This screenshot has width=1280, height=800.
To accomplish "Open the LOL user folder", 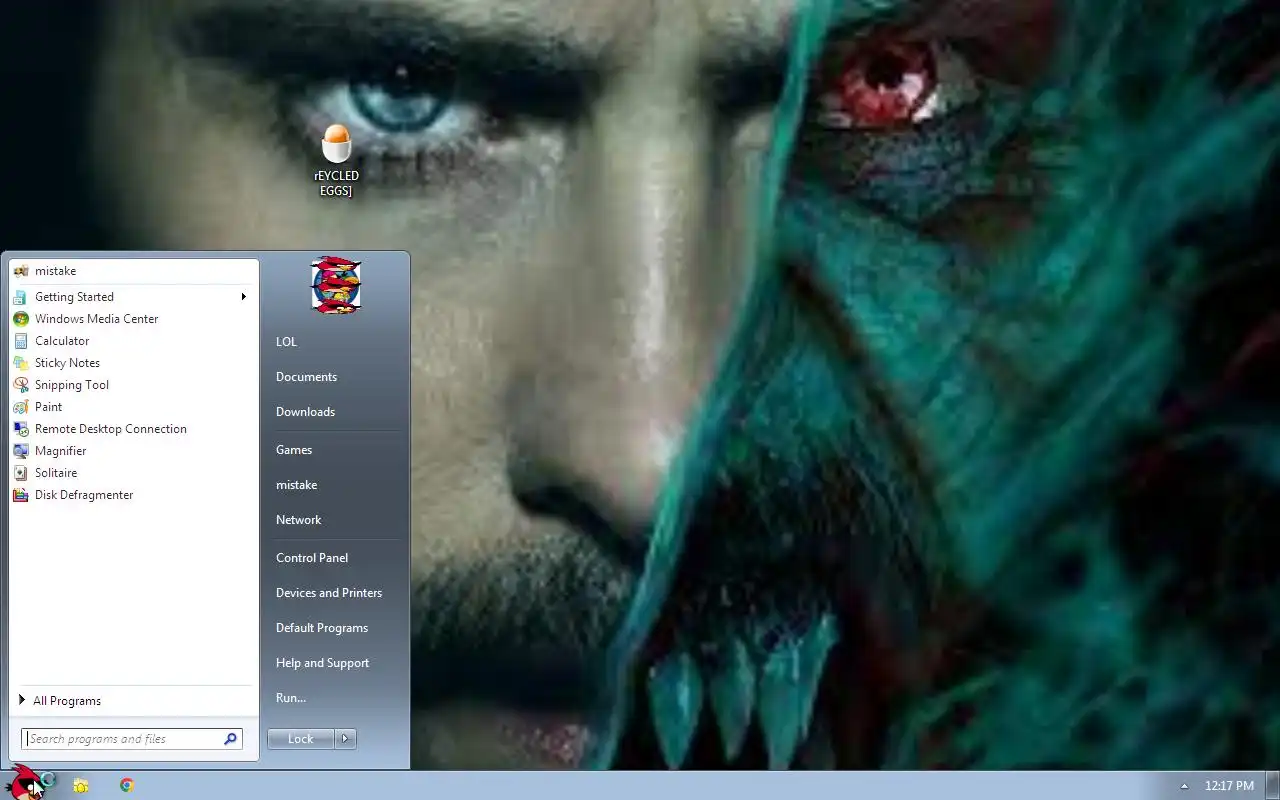I will tap(286, 342).
